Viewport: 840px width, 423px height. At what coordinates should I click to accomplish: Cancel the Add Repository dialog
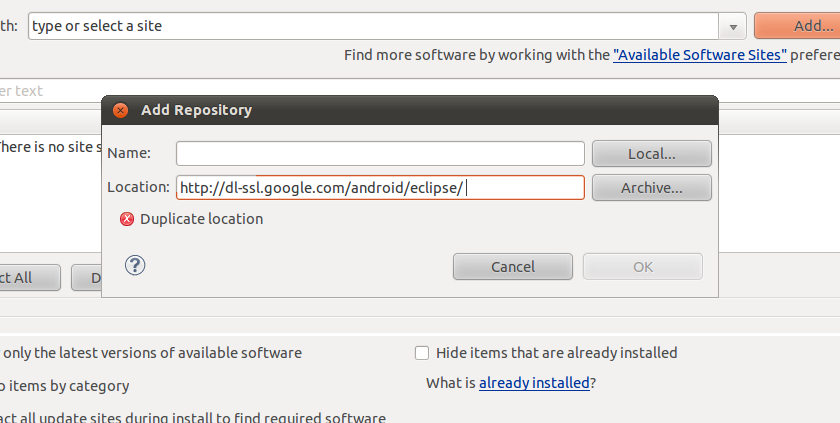coord(513,267)
